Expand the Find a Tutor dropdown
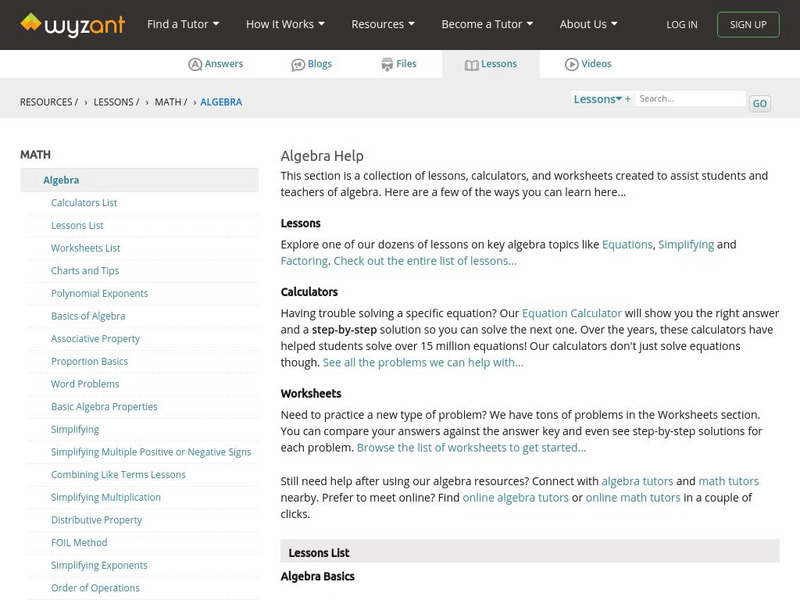The image size is (800, 600). point(183,24)
